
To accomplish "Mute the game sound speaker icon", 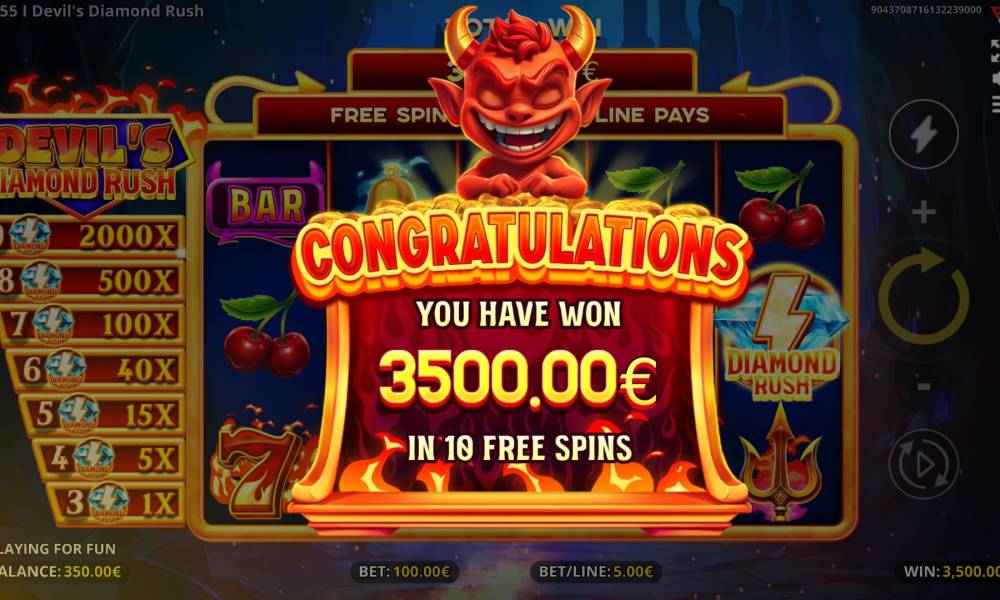I will (x=996, y=79).
